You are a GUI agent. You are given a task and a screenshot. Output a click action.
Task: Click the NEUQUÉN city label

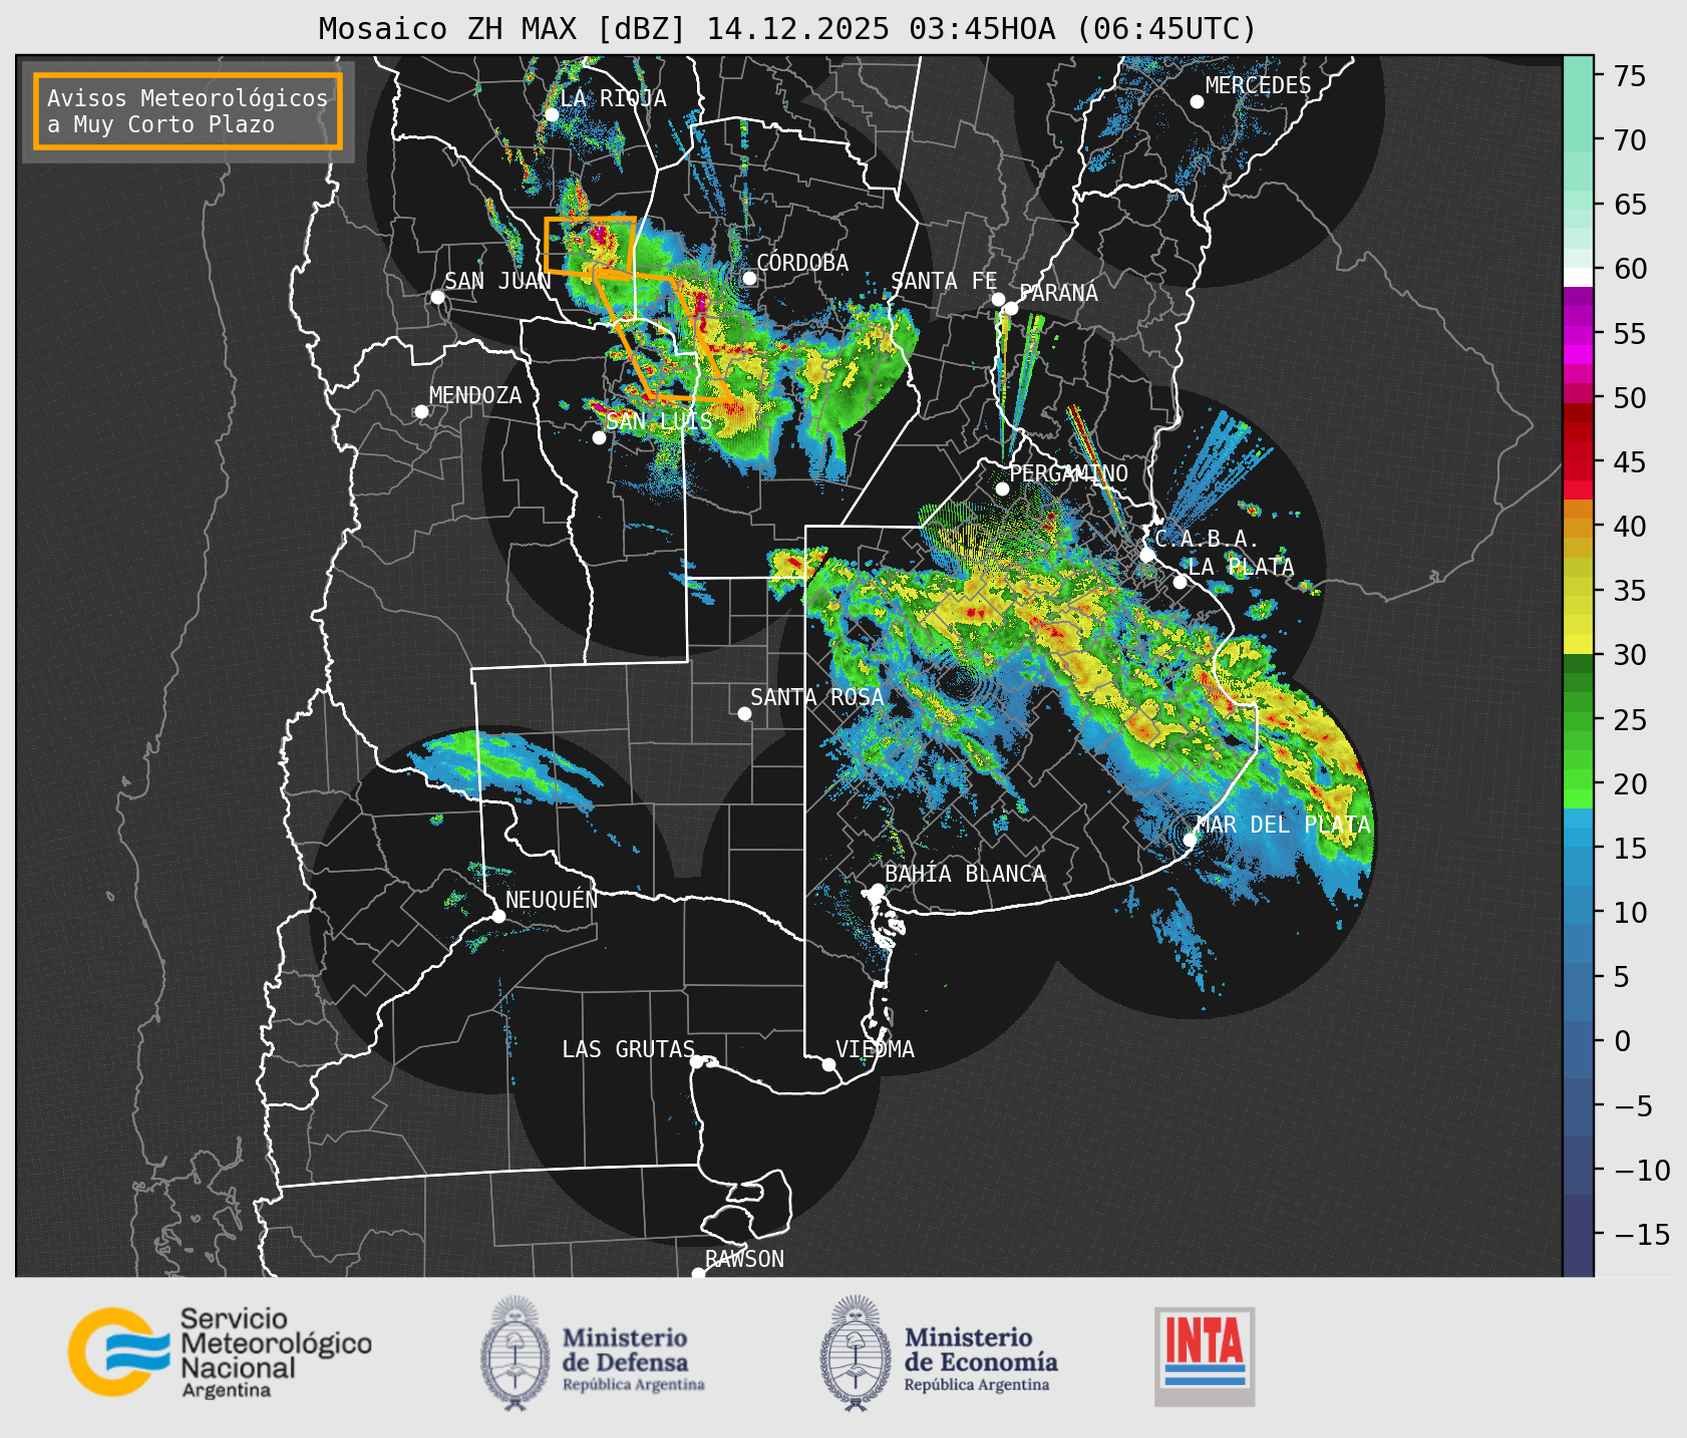point(551,899)
